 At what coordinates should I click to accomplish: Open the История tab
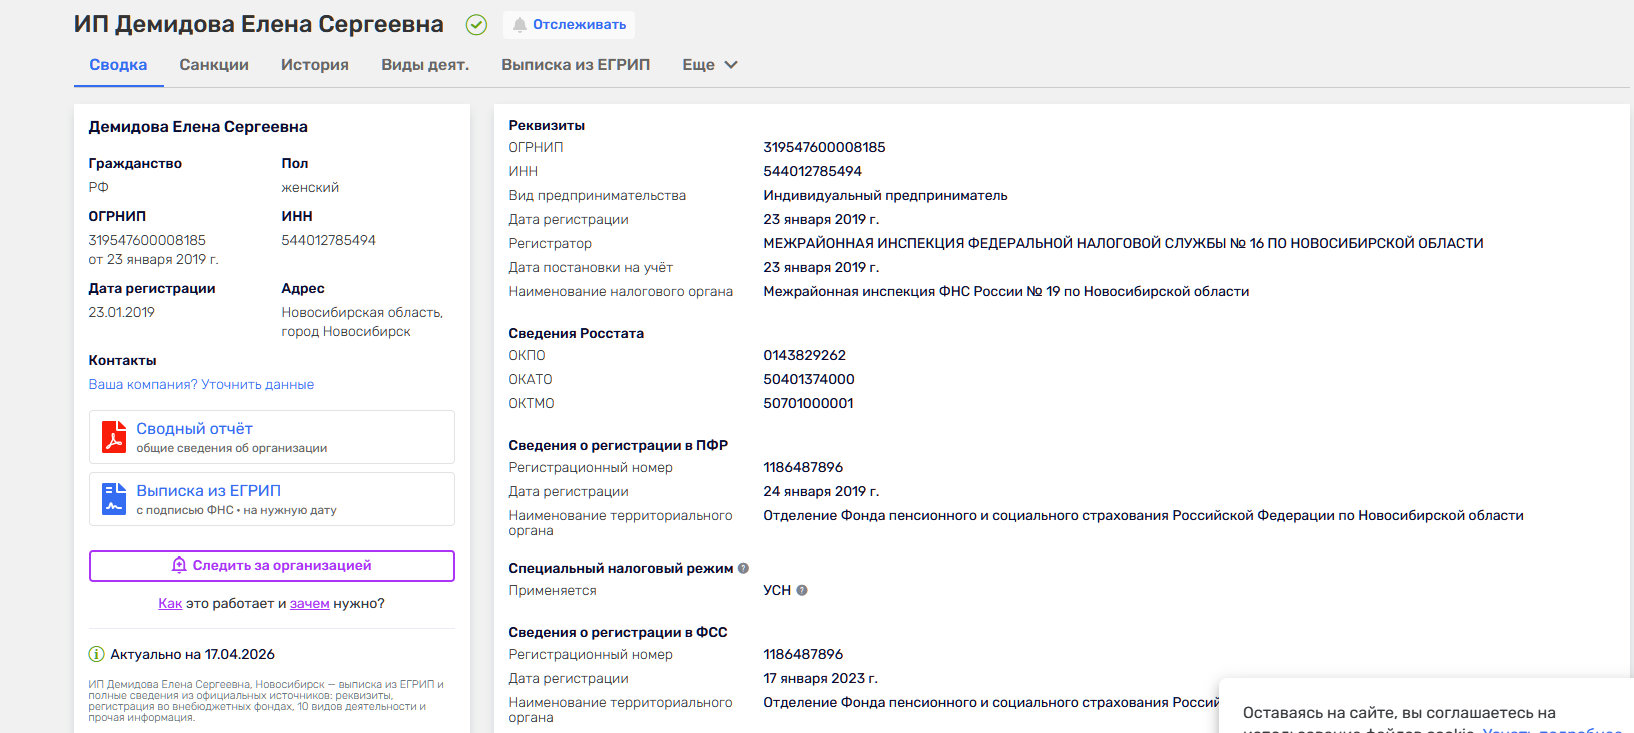(x=315, y=65)
